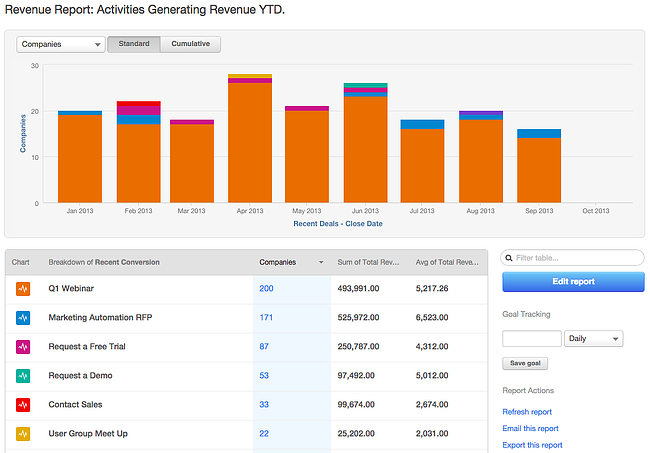650x453 pixels.
Task: Click the 6,523.00 average cell
Action: pyautogui.click(x=432, y=317)
